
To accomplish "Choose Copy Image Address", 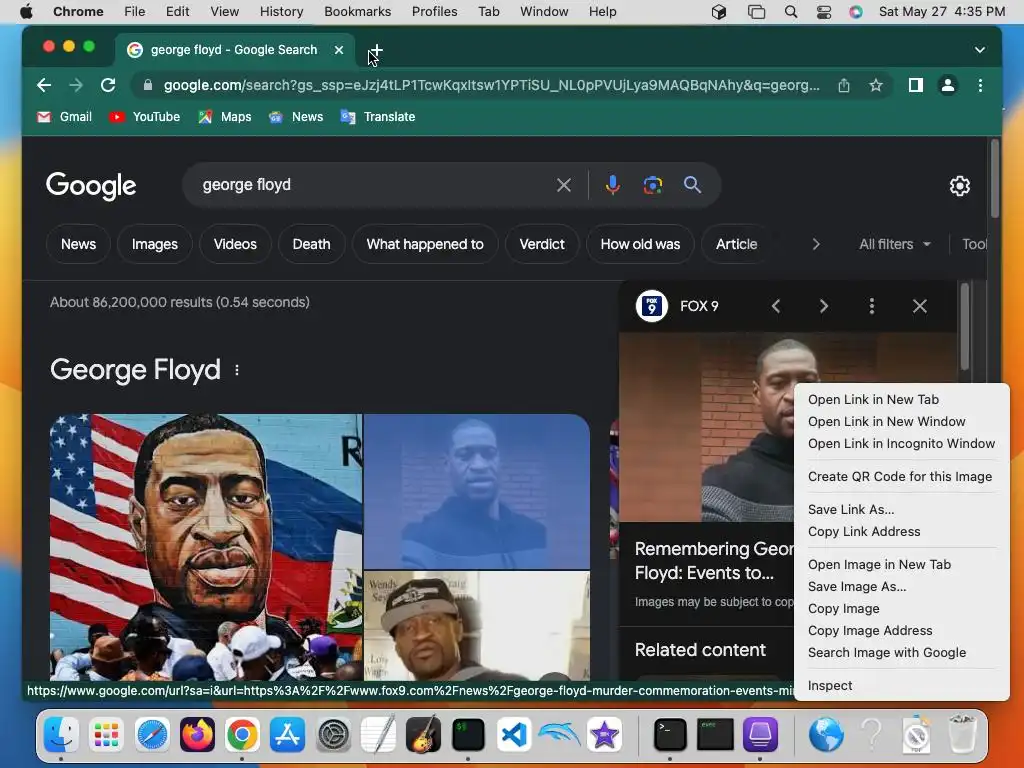I will [870, 631].
